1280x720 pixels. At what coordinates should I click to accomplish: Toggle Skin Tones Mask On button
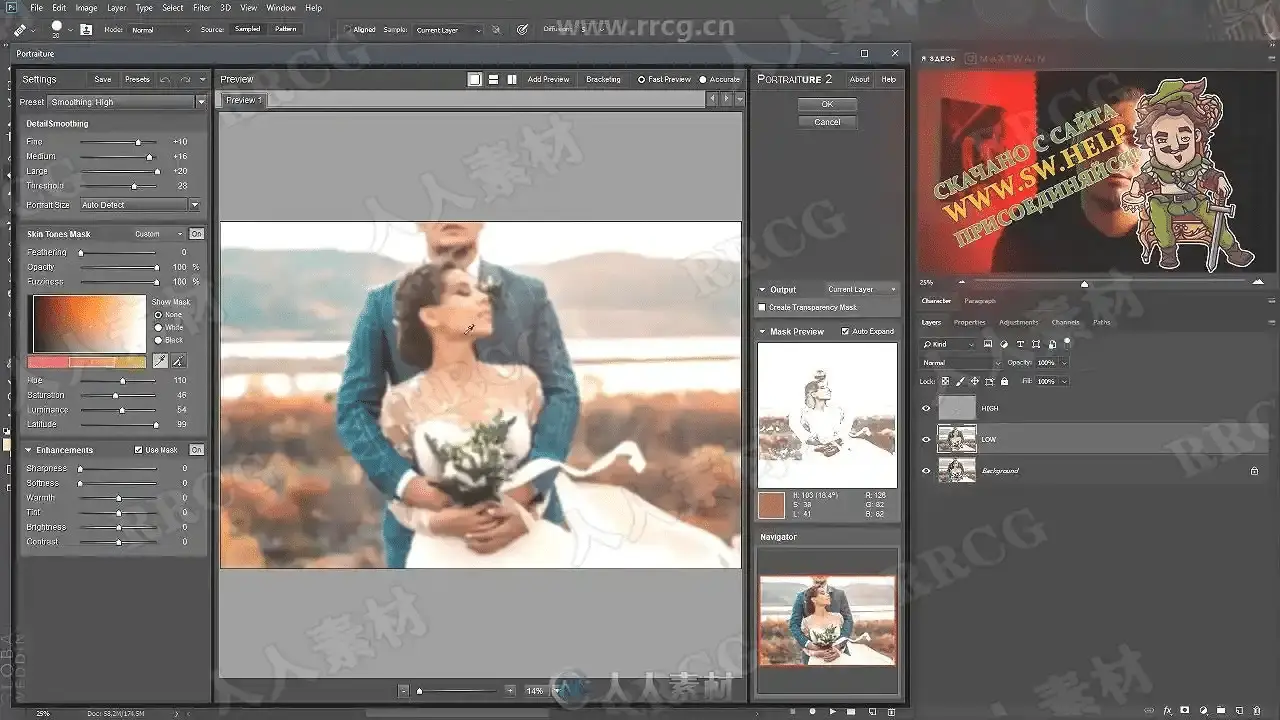tap(197, 234)
